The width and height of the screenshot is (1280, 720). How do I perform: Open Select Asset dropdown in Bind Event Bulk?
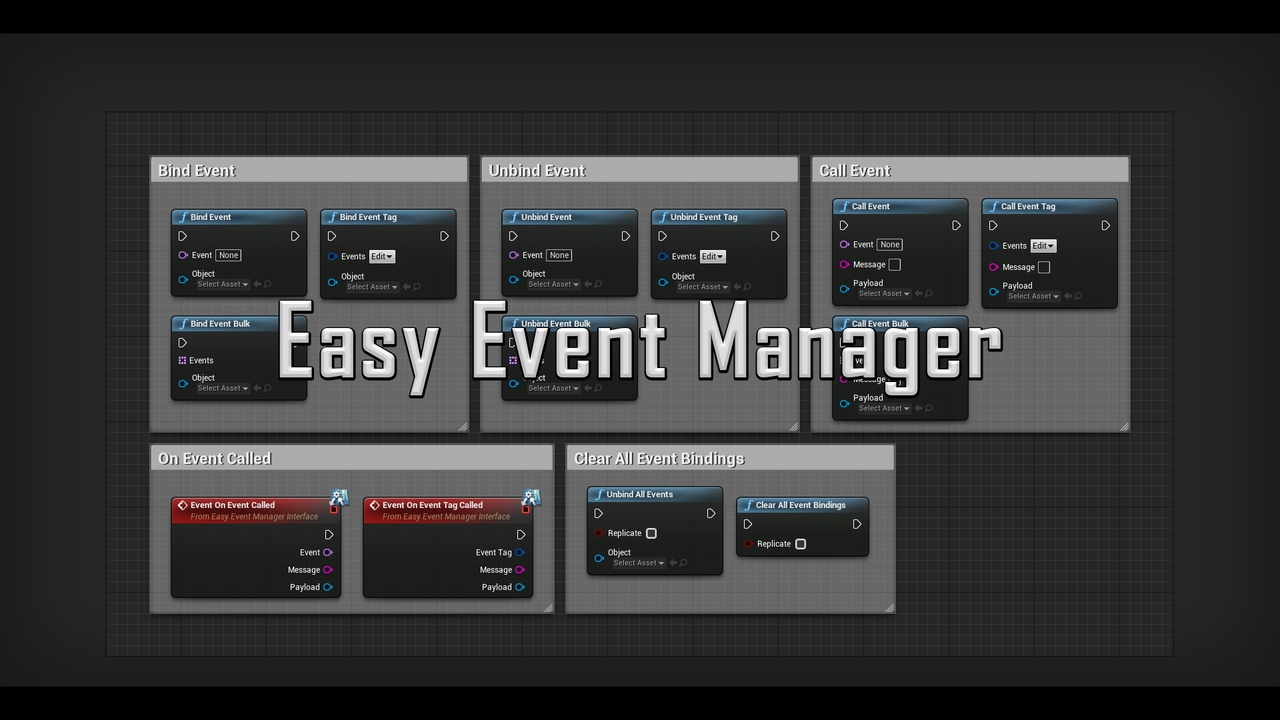222,388
